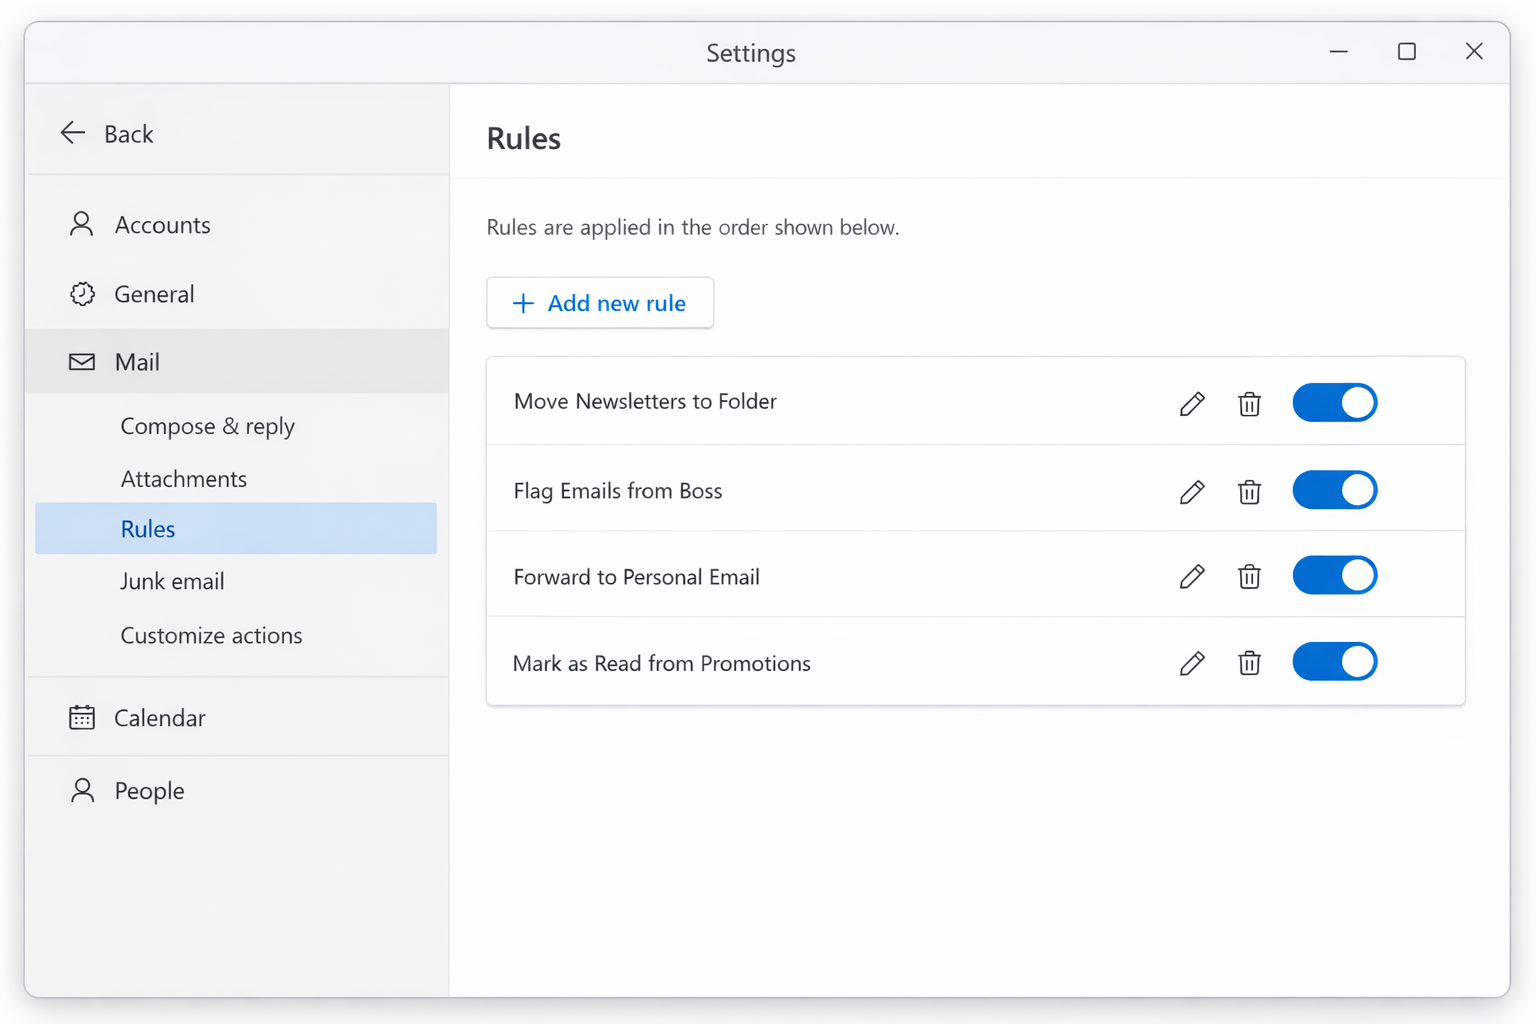Open Compose & reply settings
The width and height of the screenshot is (1536, 1024).
207,425
